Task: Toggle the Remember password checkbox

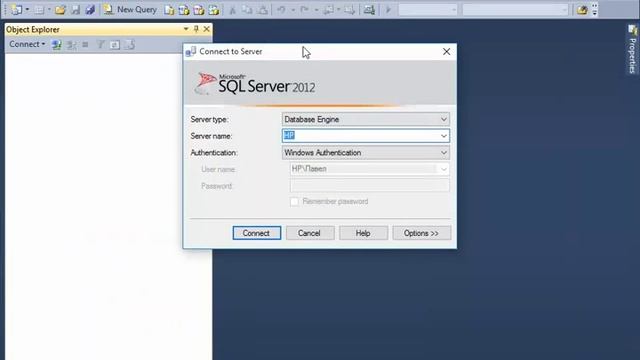Action: tap(294, 202)
